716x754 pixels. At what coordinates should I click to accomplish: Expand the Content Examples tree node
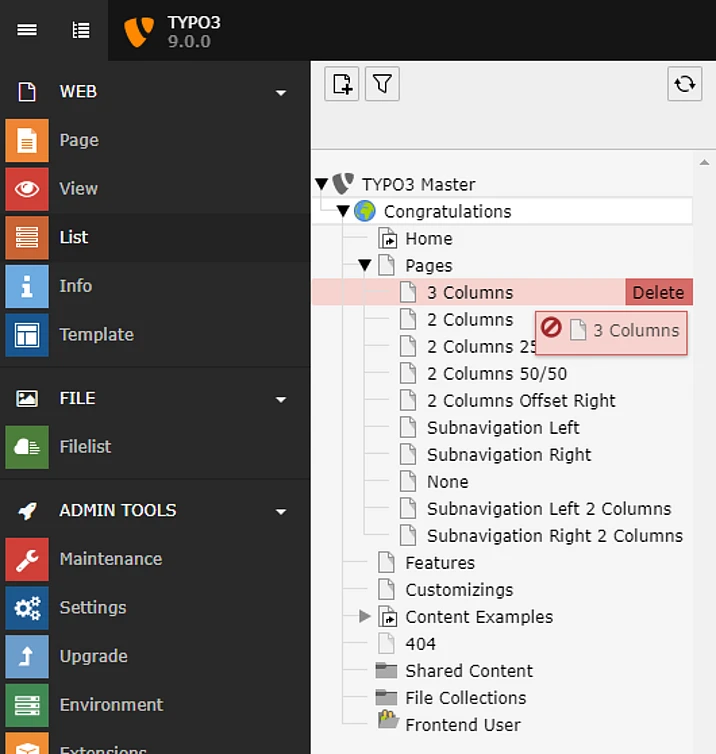point(365,616)
